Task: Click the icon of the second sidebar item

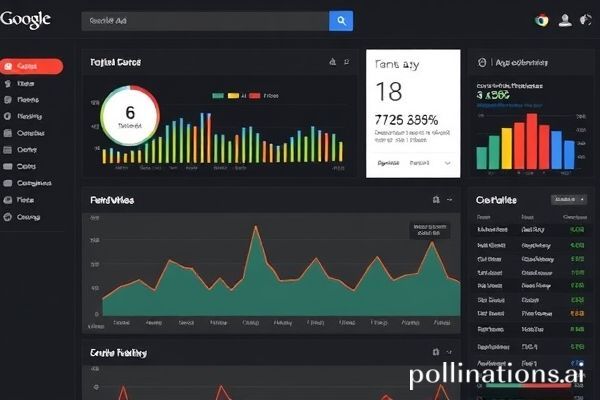Action: [x=8, y=84]
